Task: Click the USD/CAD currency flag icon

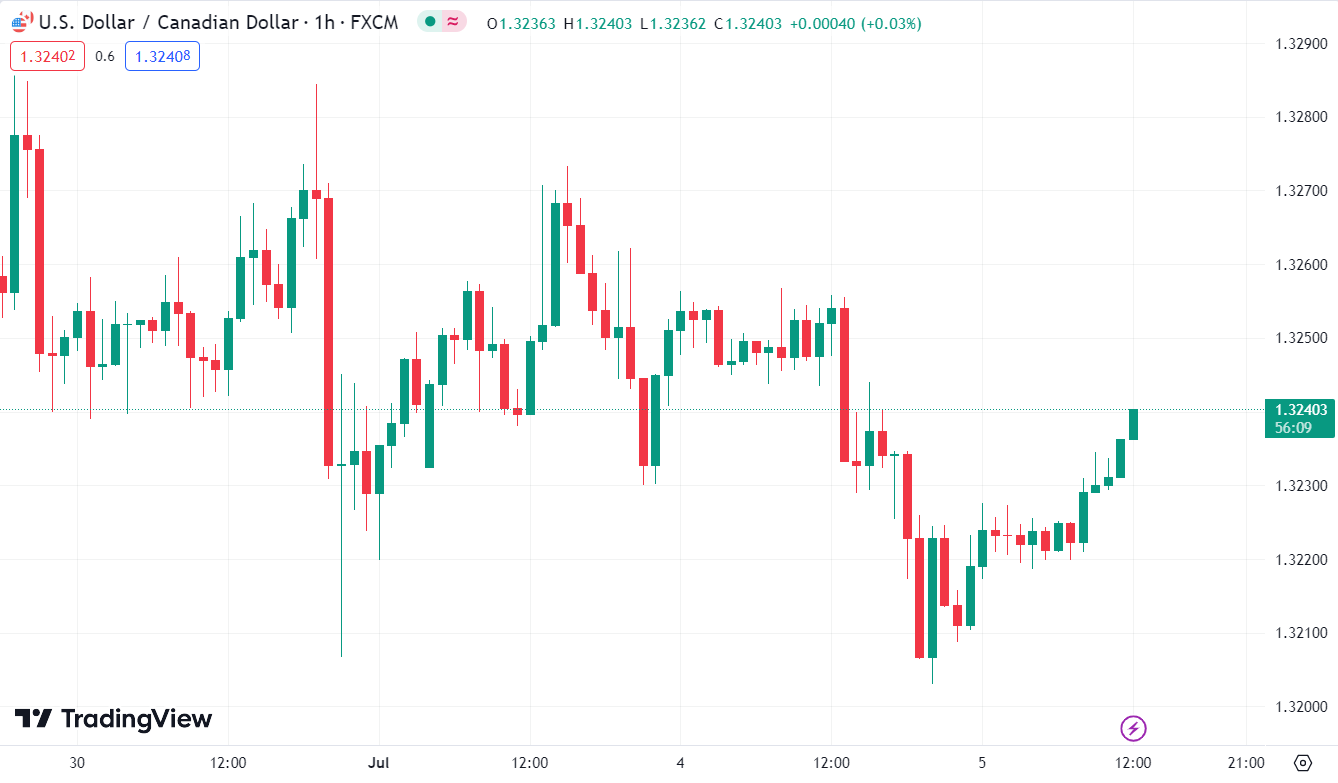Action: pyautogui.click(x=22, y=21)
